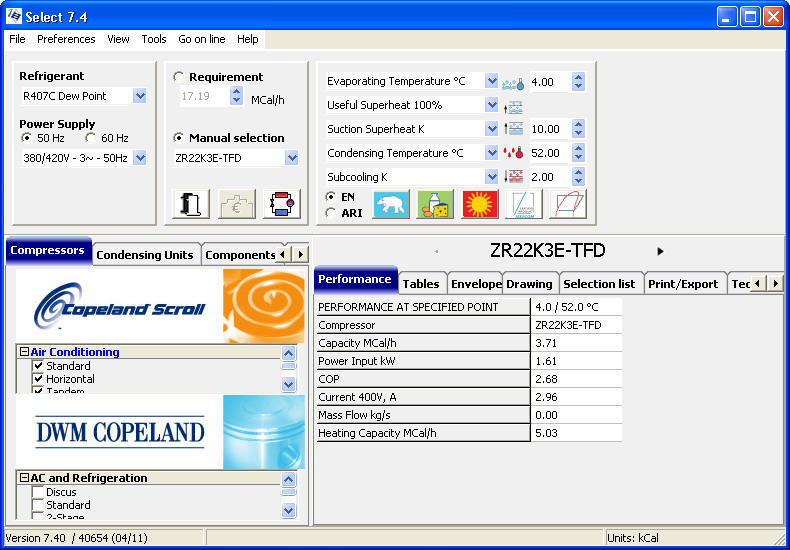Go to next compressor model arrow
This screenshot has height=550, width=790.
pyautogui.click(x=661, y=251)
